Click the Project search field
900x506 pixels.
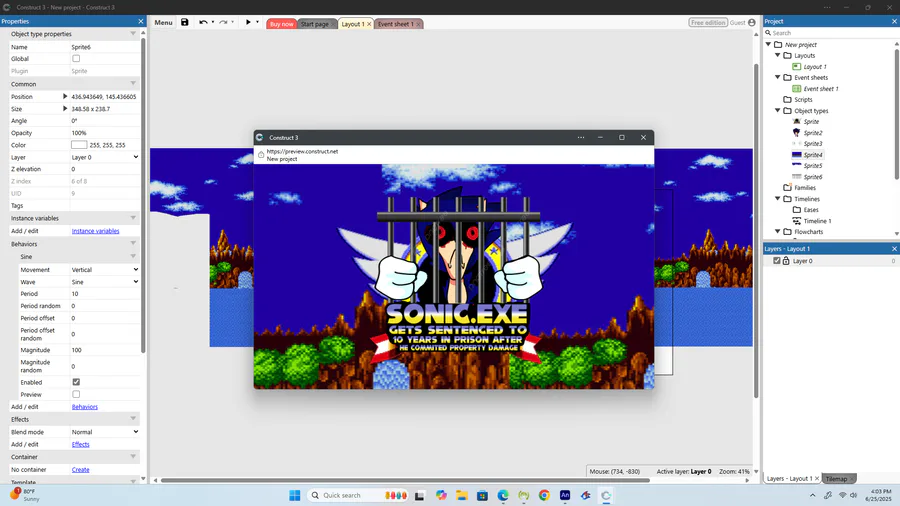[831, 33]
